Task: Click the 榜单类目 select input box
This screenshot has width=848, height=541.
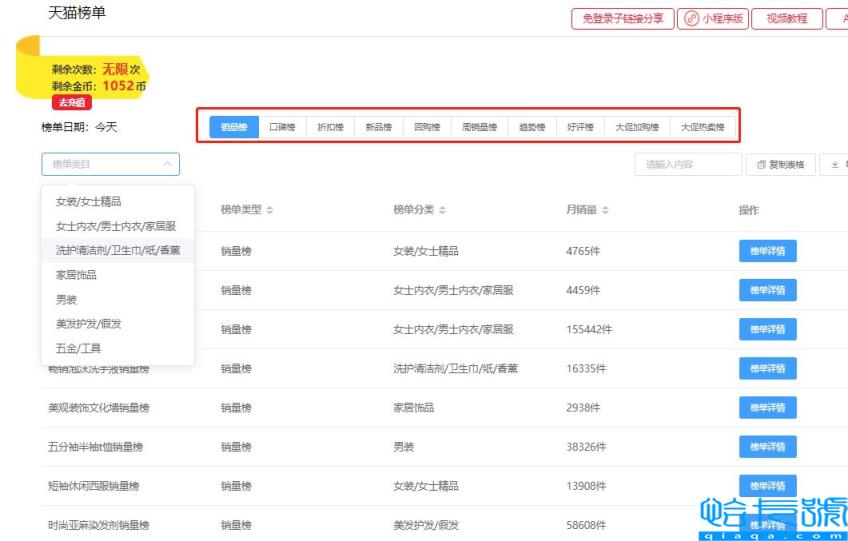Action: (110, 164)
